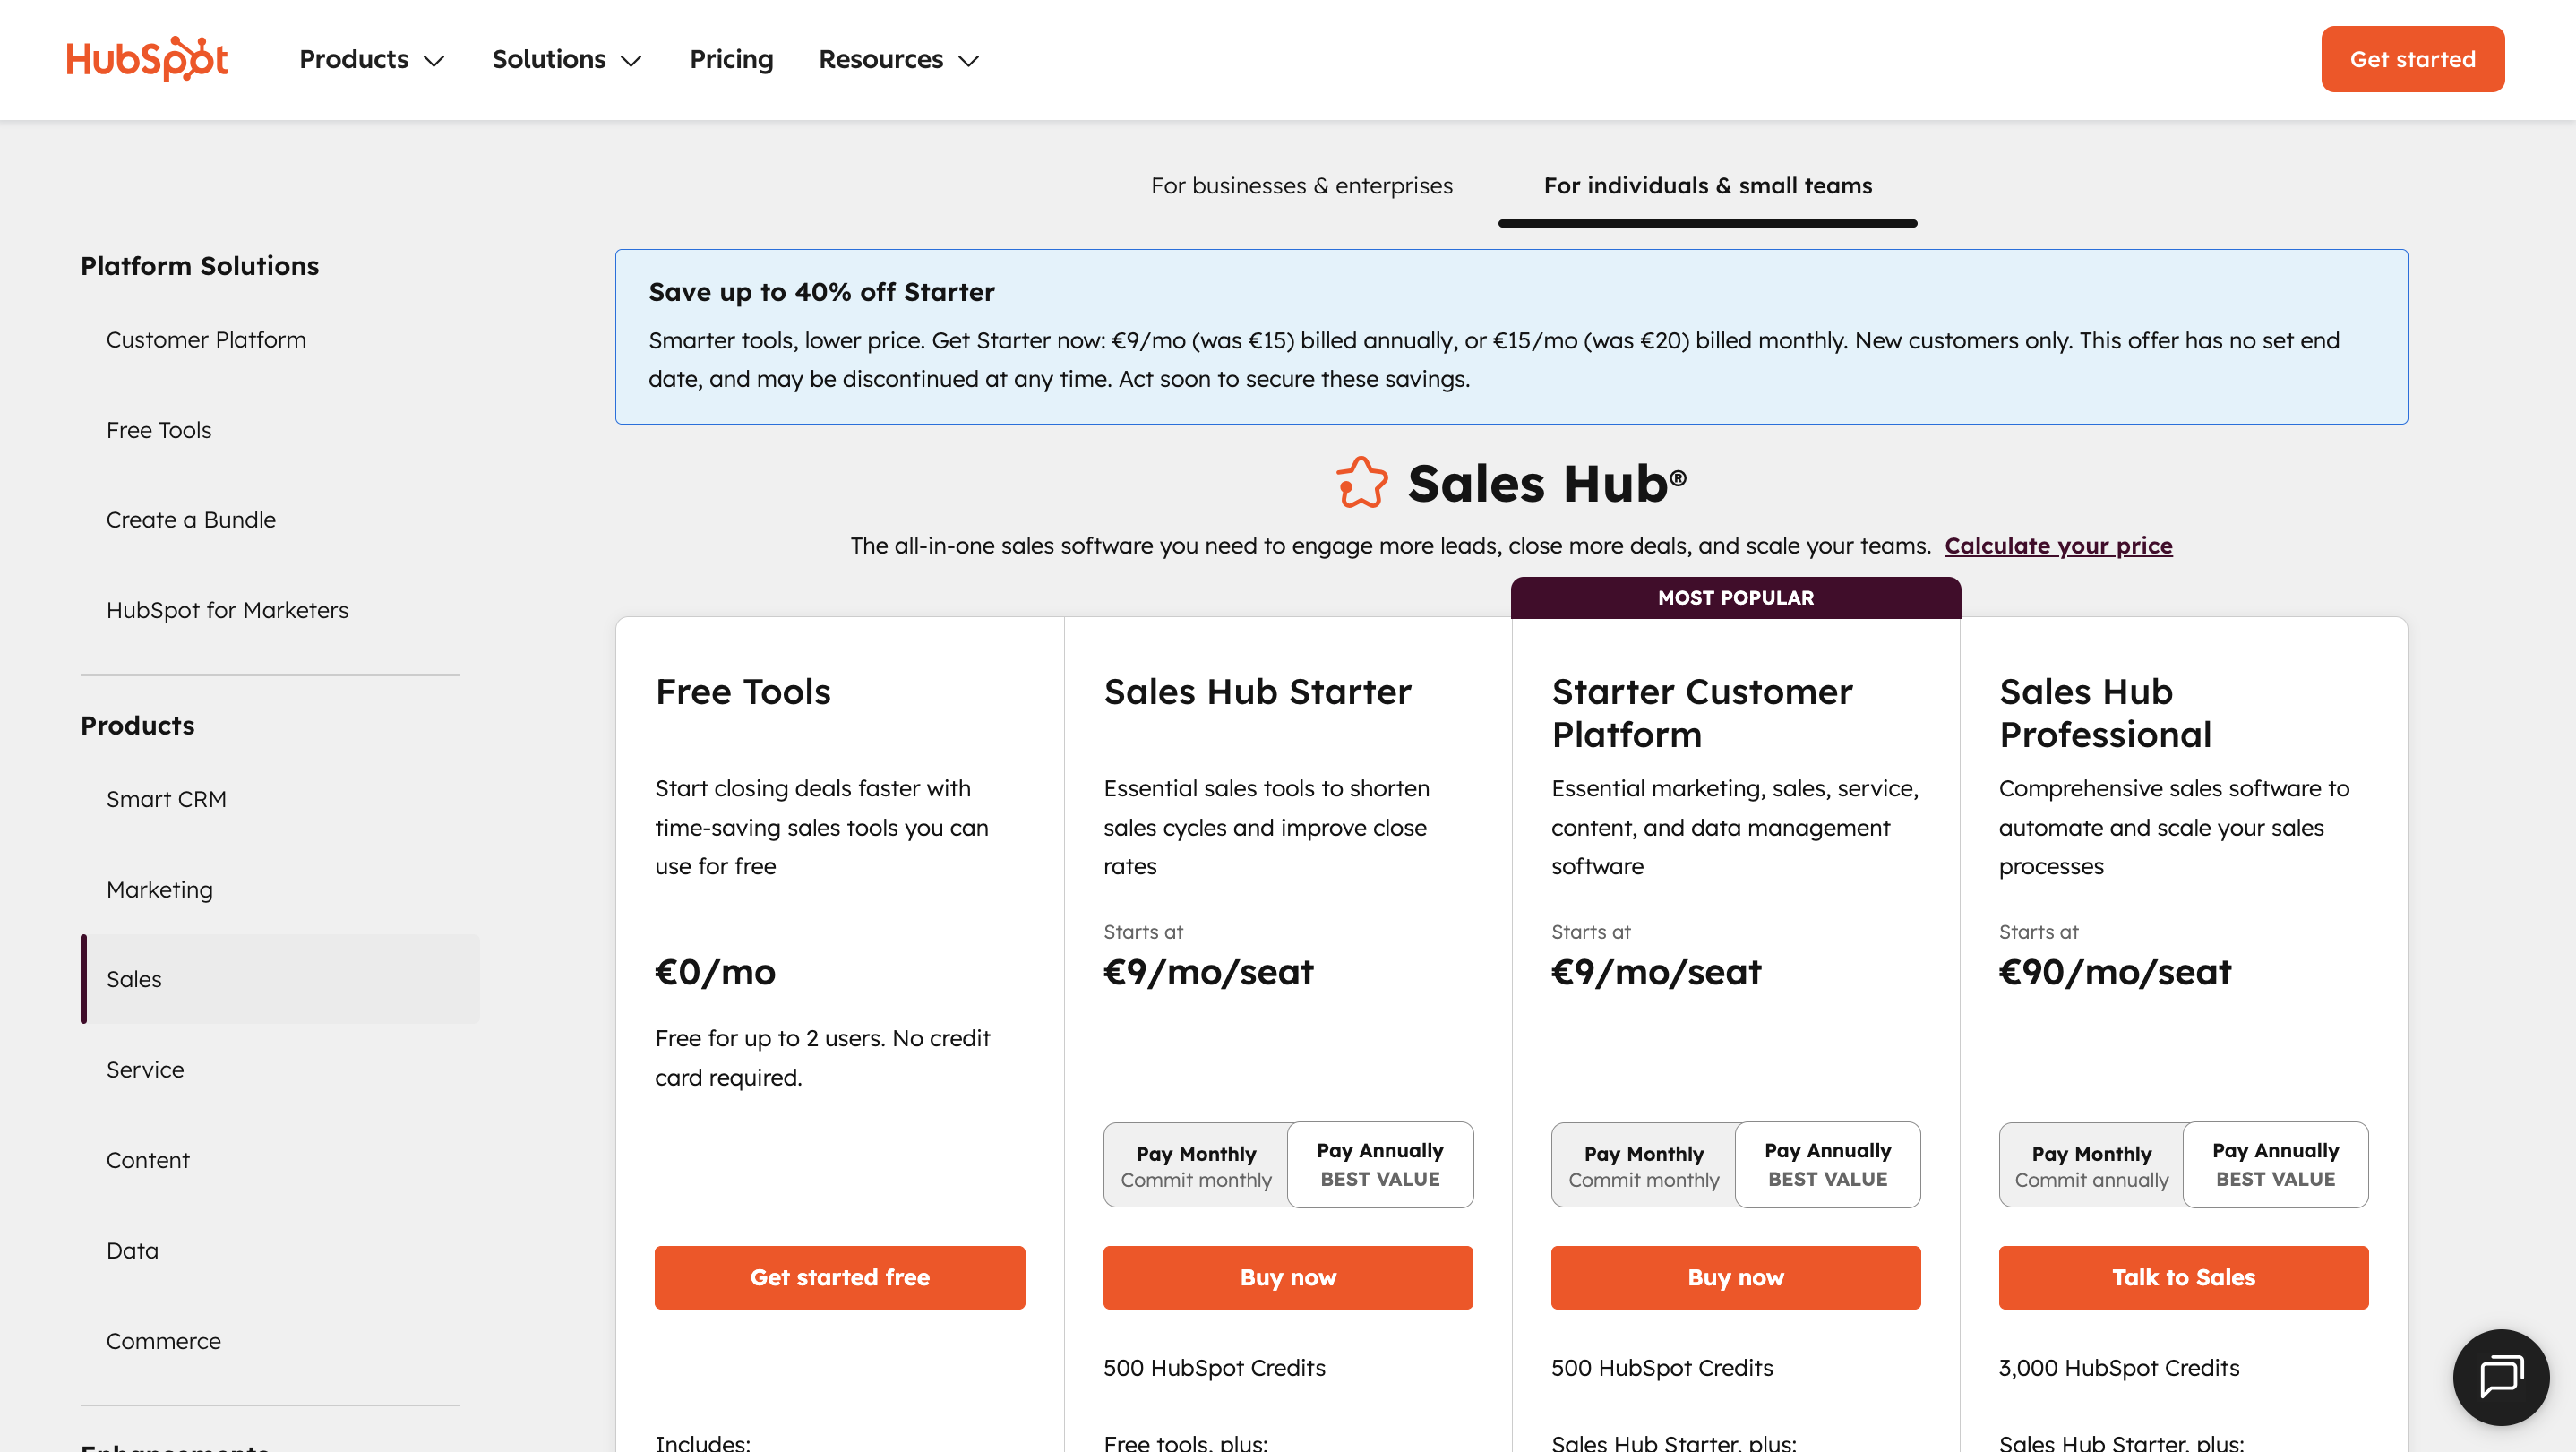The width and height of the screenshot is (2576, 1452).
Task: Click the Free Tools plan title
Action: click(743, 692)
